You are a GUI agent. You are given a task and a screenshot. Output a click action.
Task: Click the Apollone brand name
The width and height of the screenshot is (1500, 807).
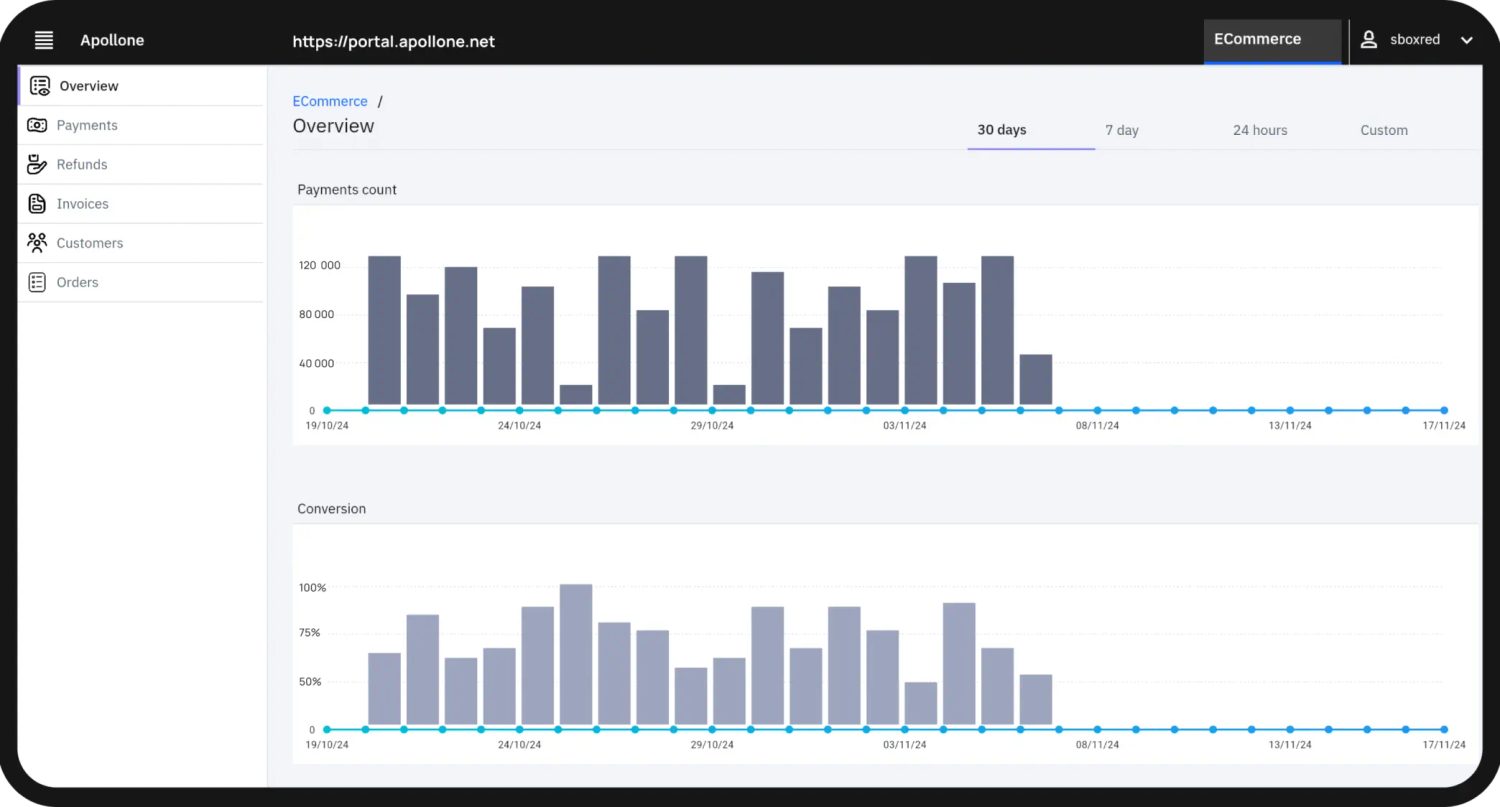coord(111,40)
